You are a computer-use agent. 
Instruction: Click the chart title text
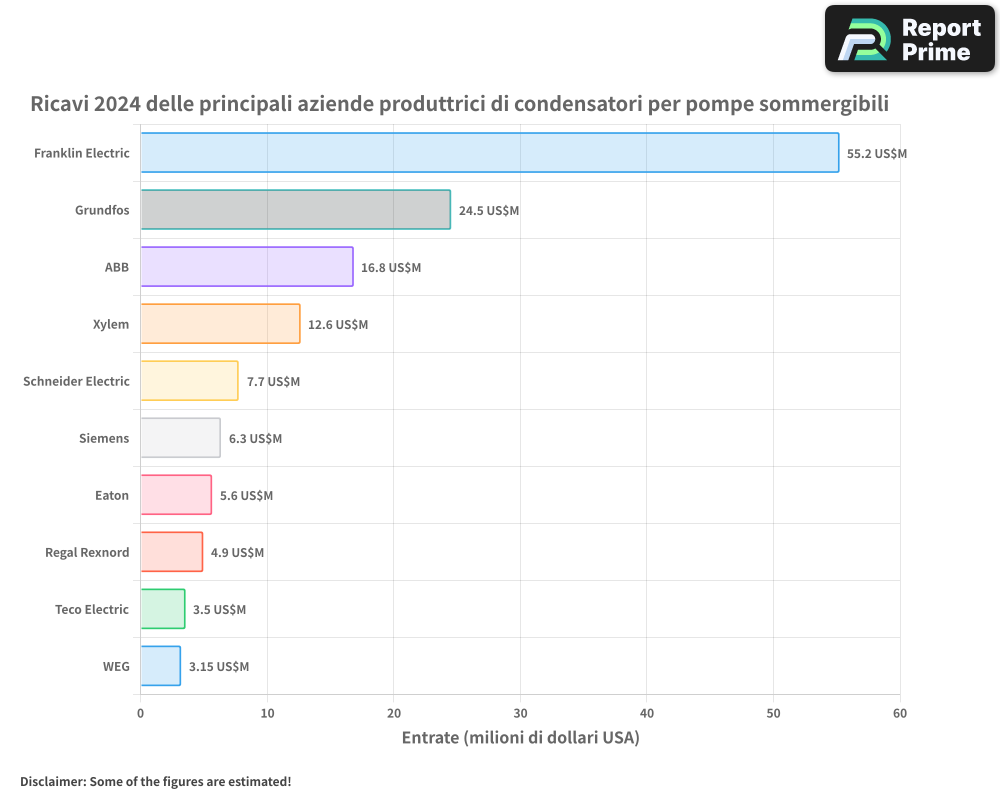[x=460, y=104]
